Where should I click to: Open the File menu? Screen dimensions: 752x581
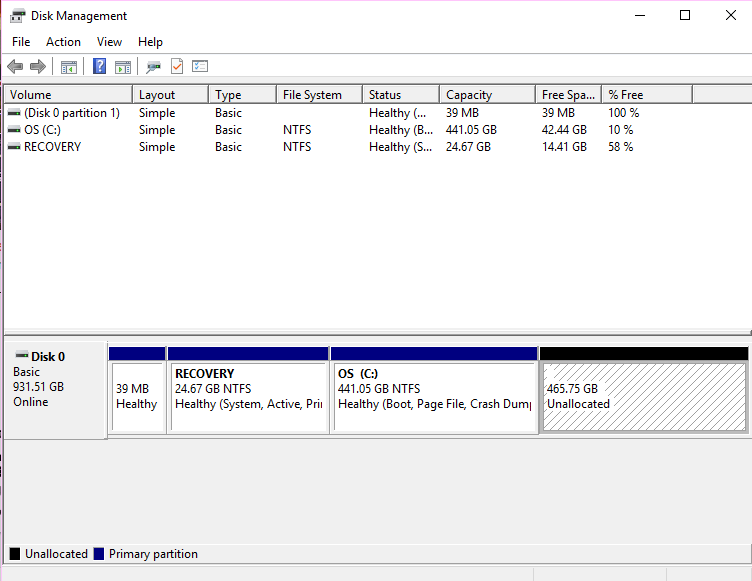21,42
